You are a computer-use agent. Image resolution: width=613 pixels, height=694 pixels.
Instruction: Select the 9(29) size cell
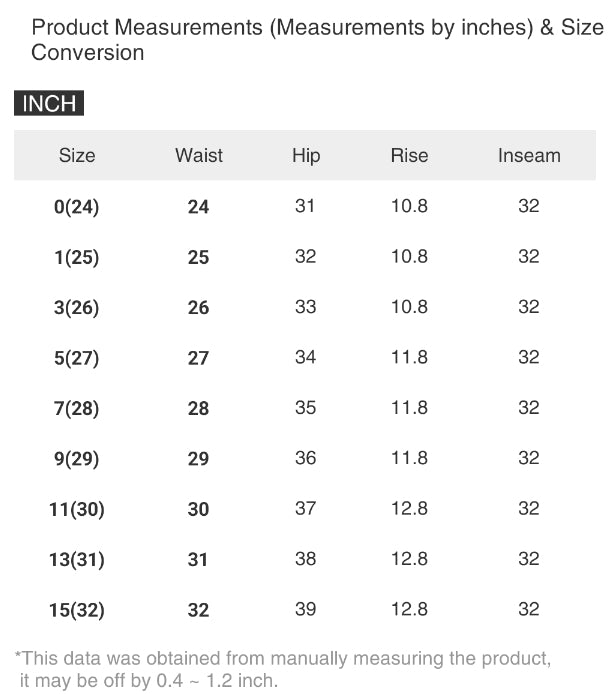(77, 459)
